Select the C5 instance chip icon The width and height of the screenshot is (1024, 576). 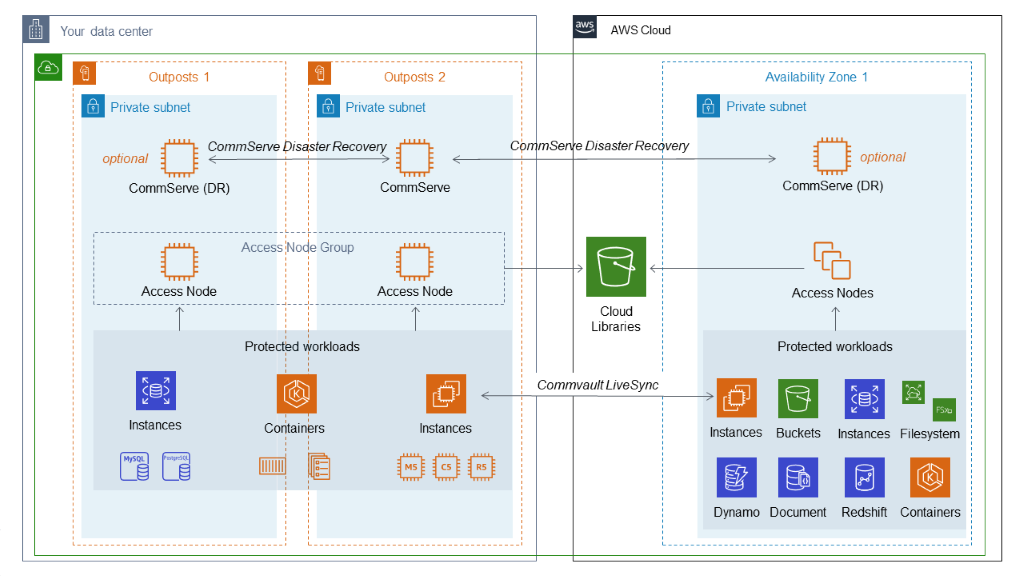point(445,466)
